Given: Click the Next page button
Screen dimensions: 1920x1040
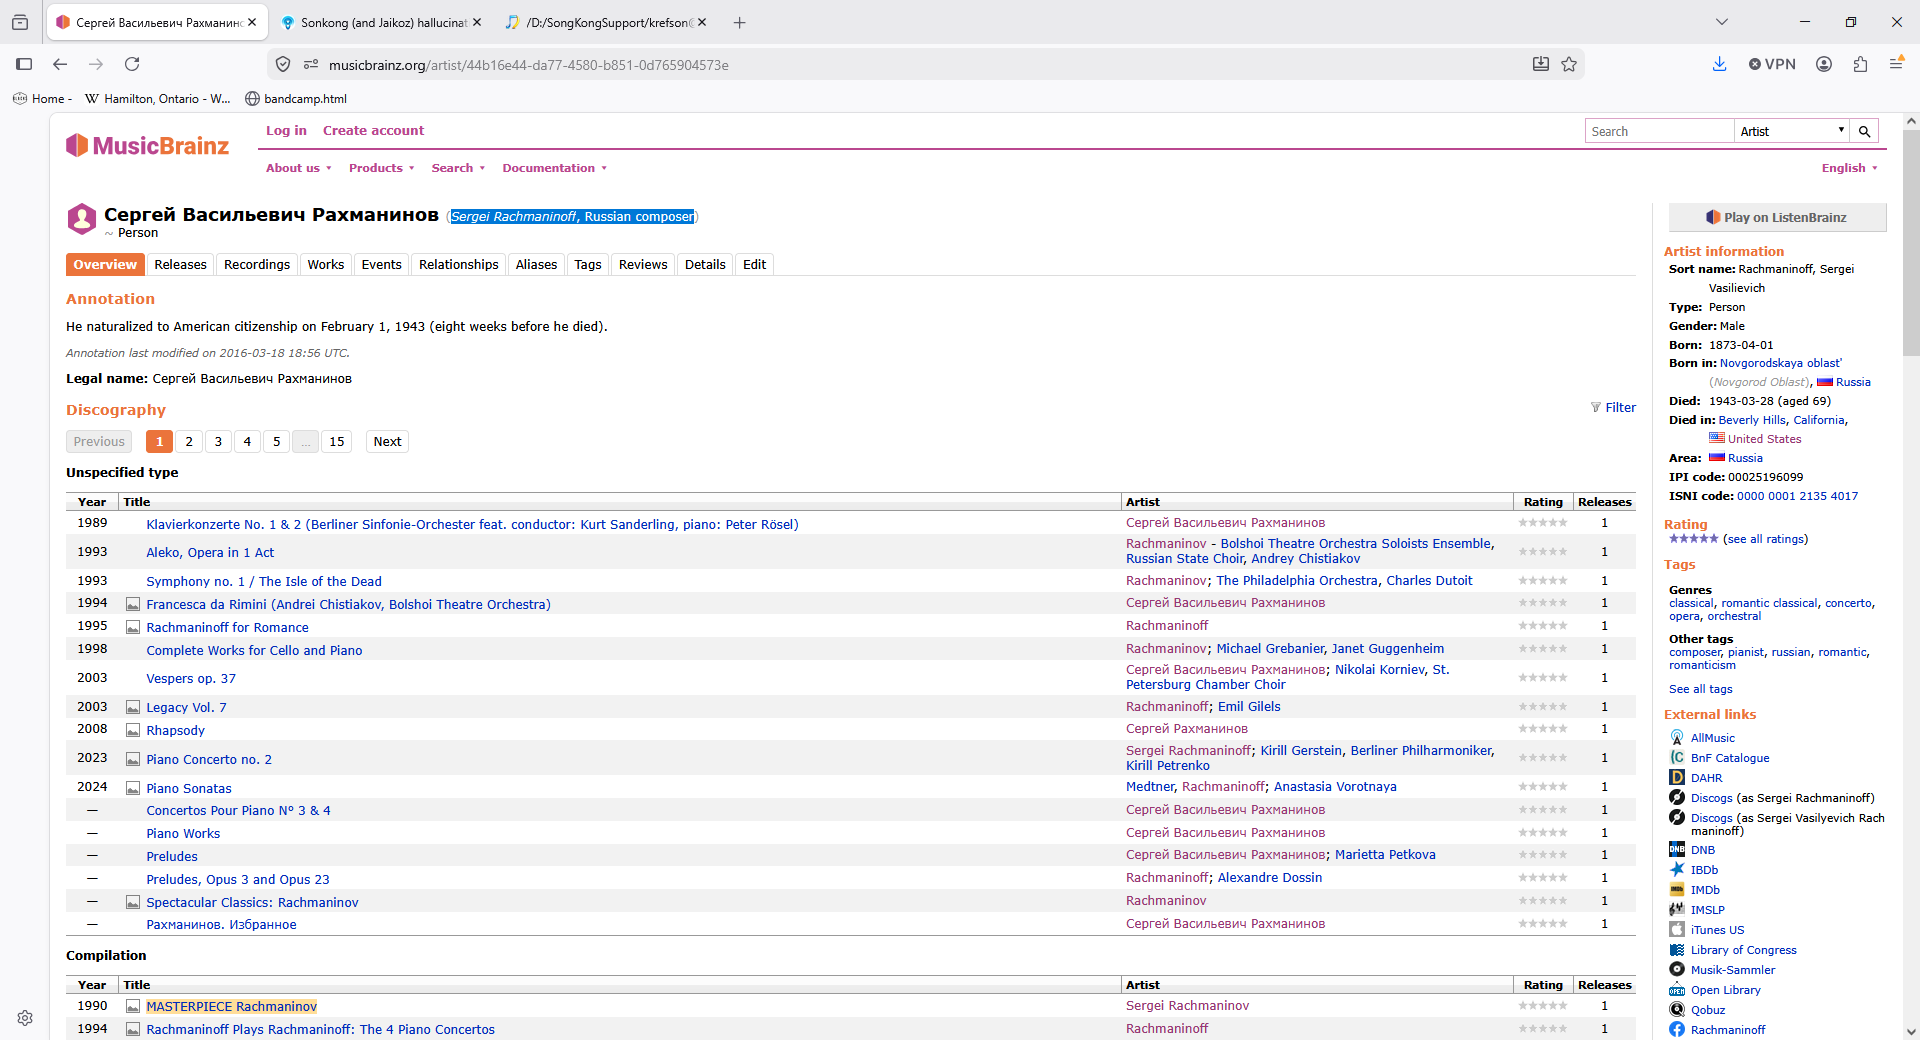Looking at the screenshot, I should pos(387,442).
